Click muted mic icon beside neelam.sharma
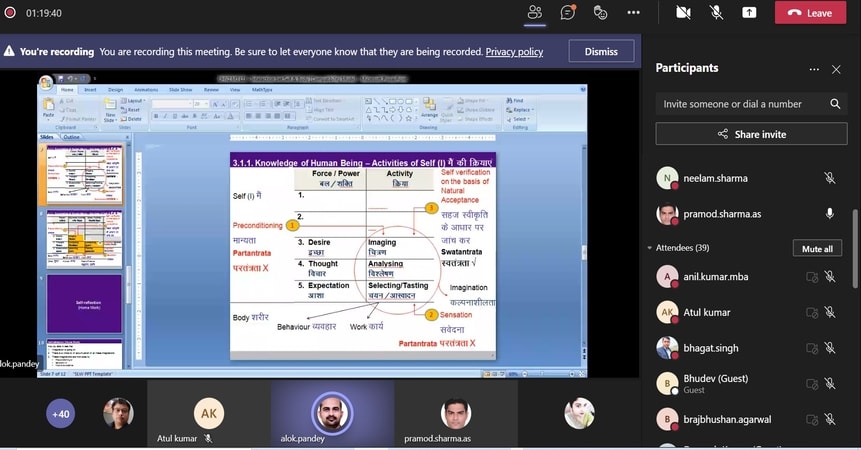Image resolution: width=861 pixels, height=450 pixels. [x=829, y=178]
